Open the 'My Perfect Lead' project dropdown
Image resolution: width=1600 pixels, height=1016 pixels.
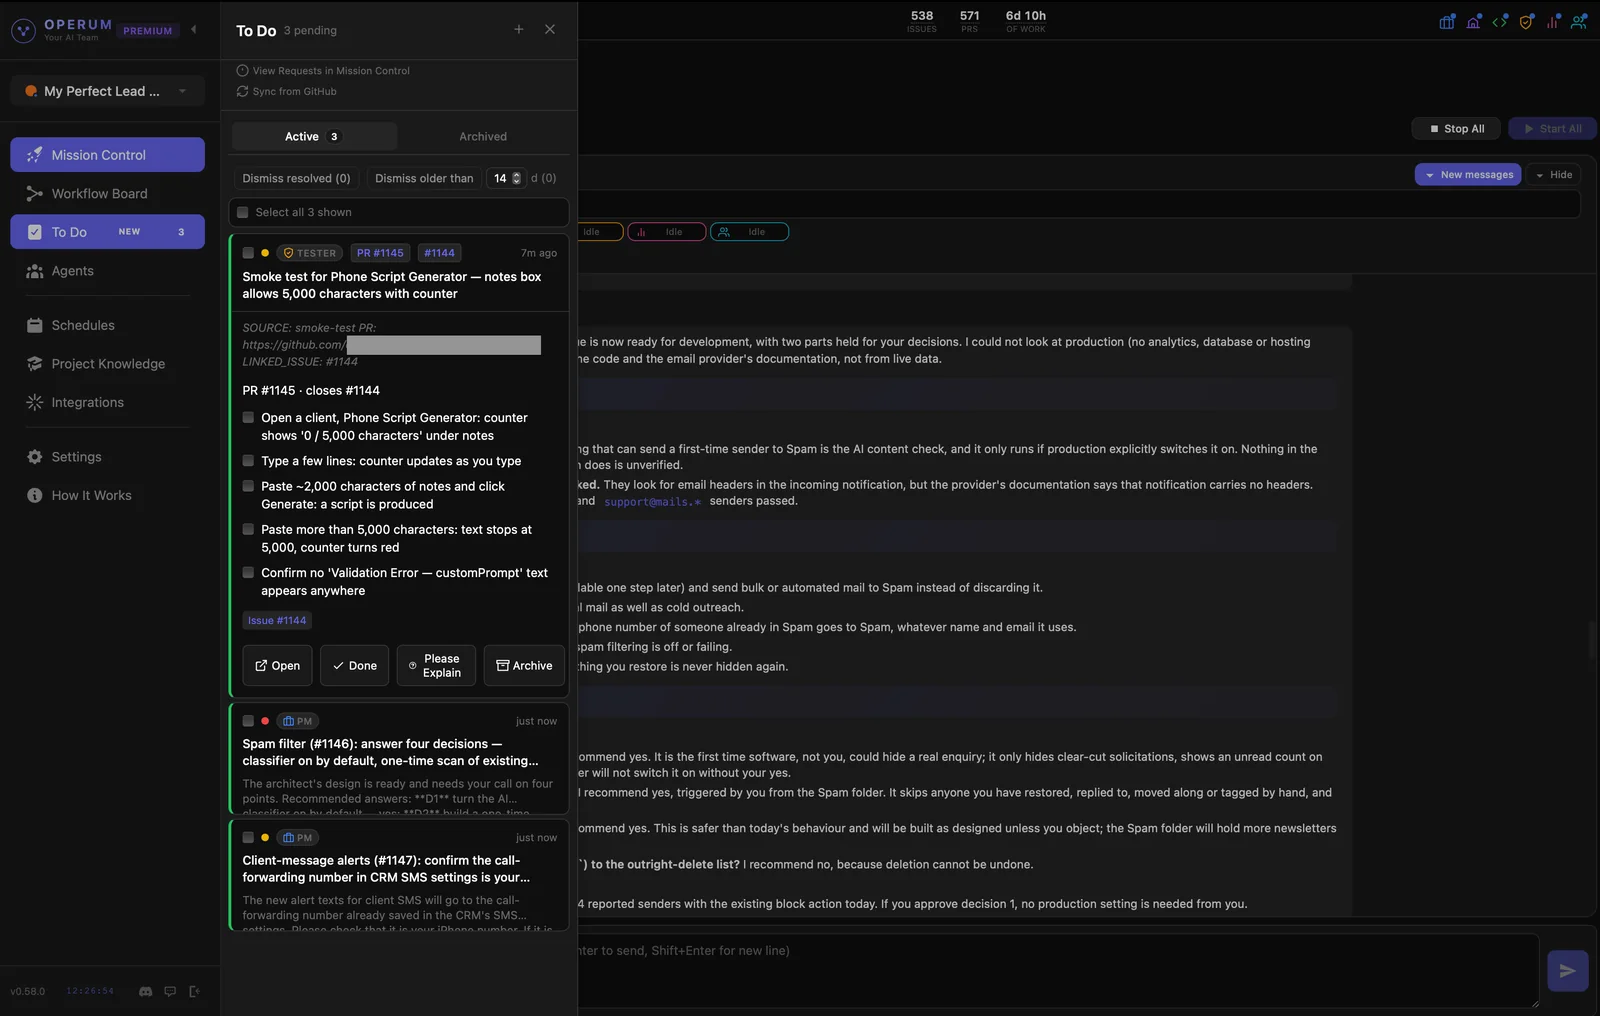coord(107,91)
